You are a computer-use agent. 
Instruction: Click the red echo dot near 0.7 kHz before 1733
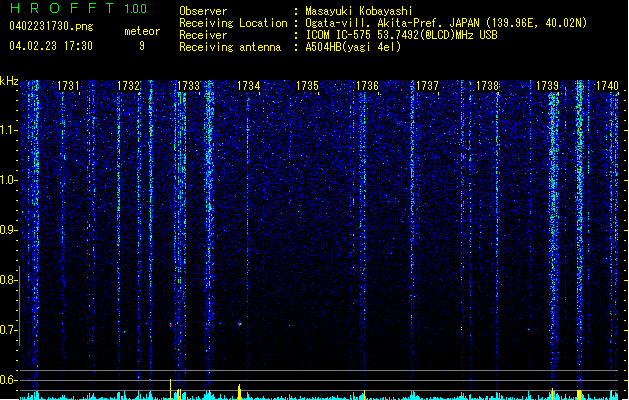tap(170, 325)
